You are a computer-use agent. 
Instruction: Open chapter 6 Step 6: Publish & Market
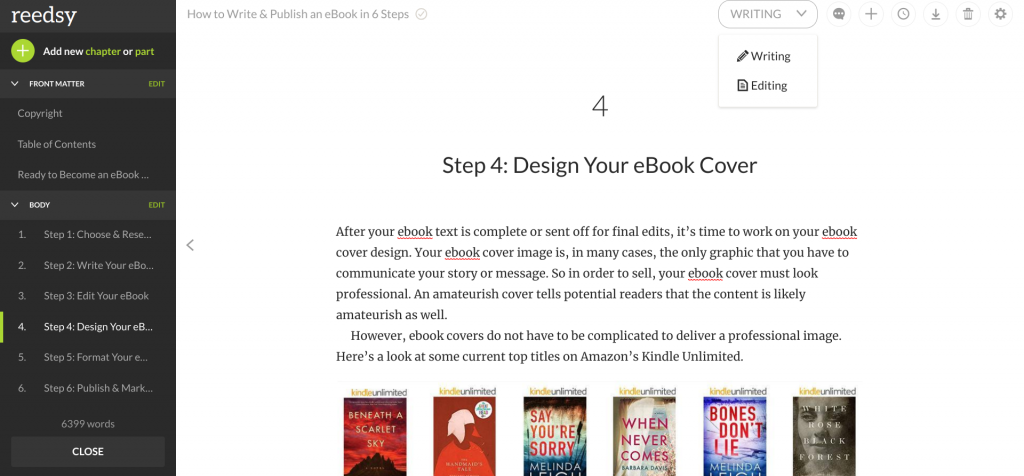click(88, 388)
